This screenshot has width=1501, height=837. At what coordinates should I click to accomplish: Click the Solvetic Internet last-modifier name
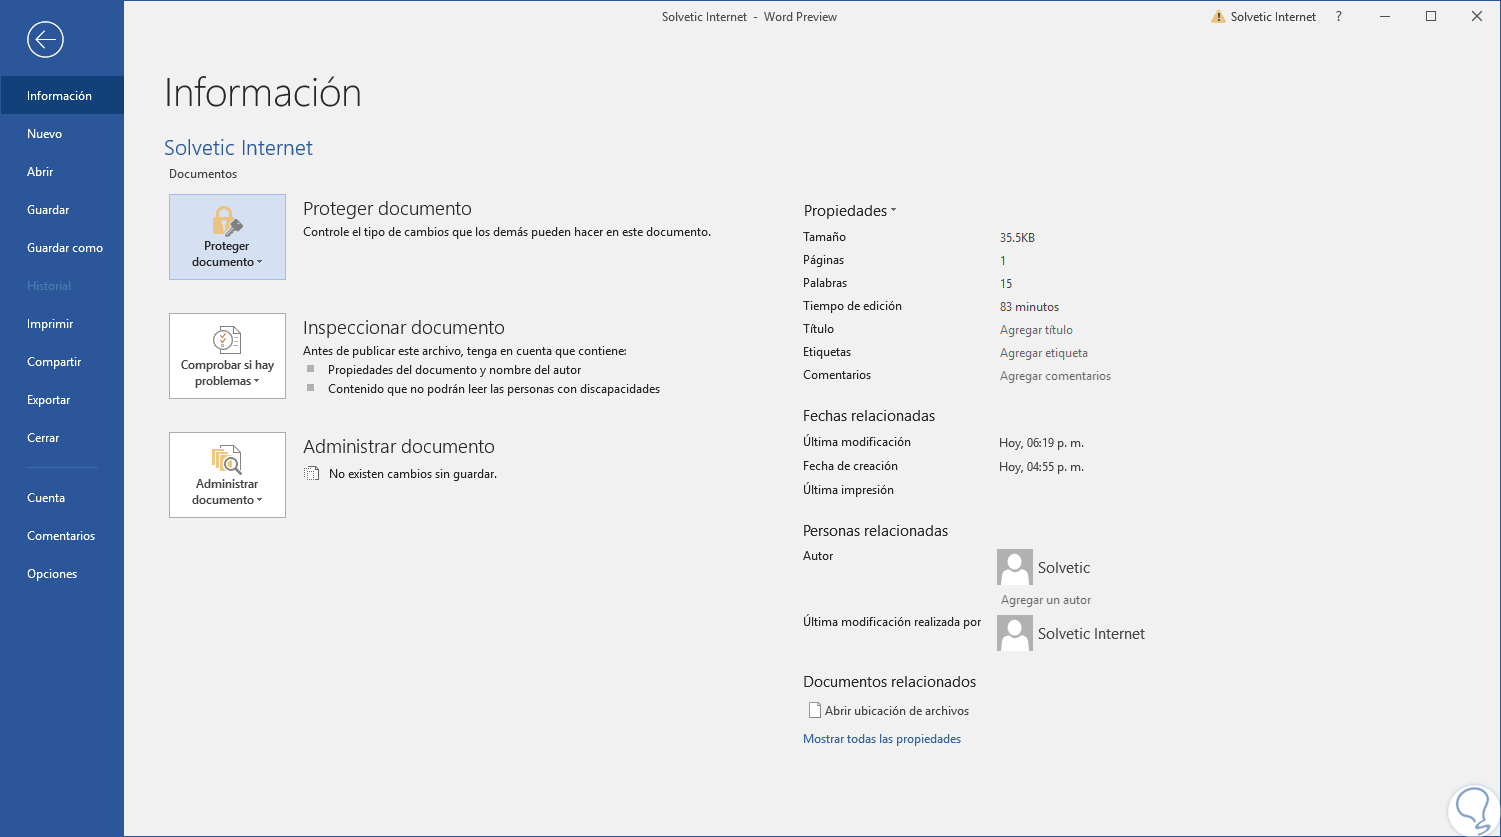(1091, 634)
